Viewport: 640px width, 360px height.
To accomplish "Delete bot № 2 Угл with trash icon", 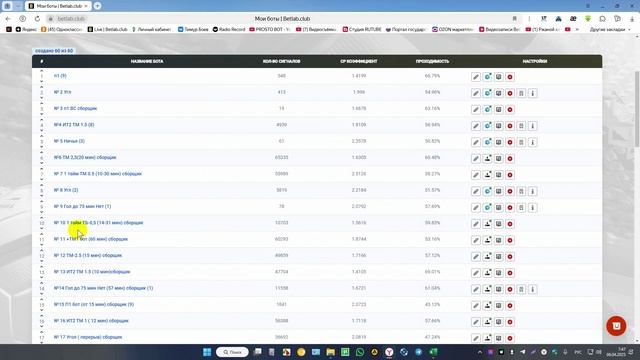I will (521, 93).
